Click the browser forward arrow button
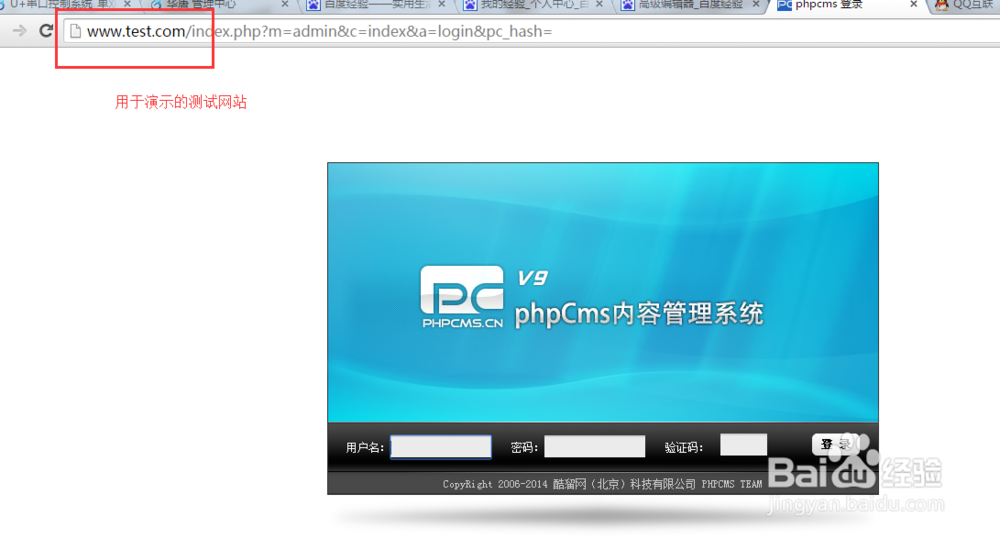Screen dimensions: 1000x538 (x=20, y=31)
